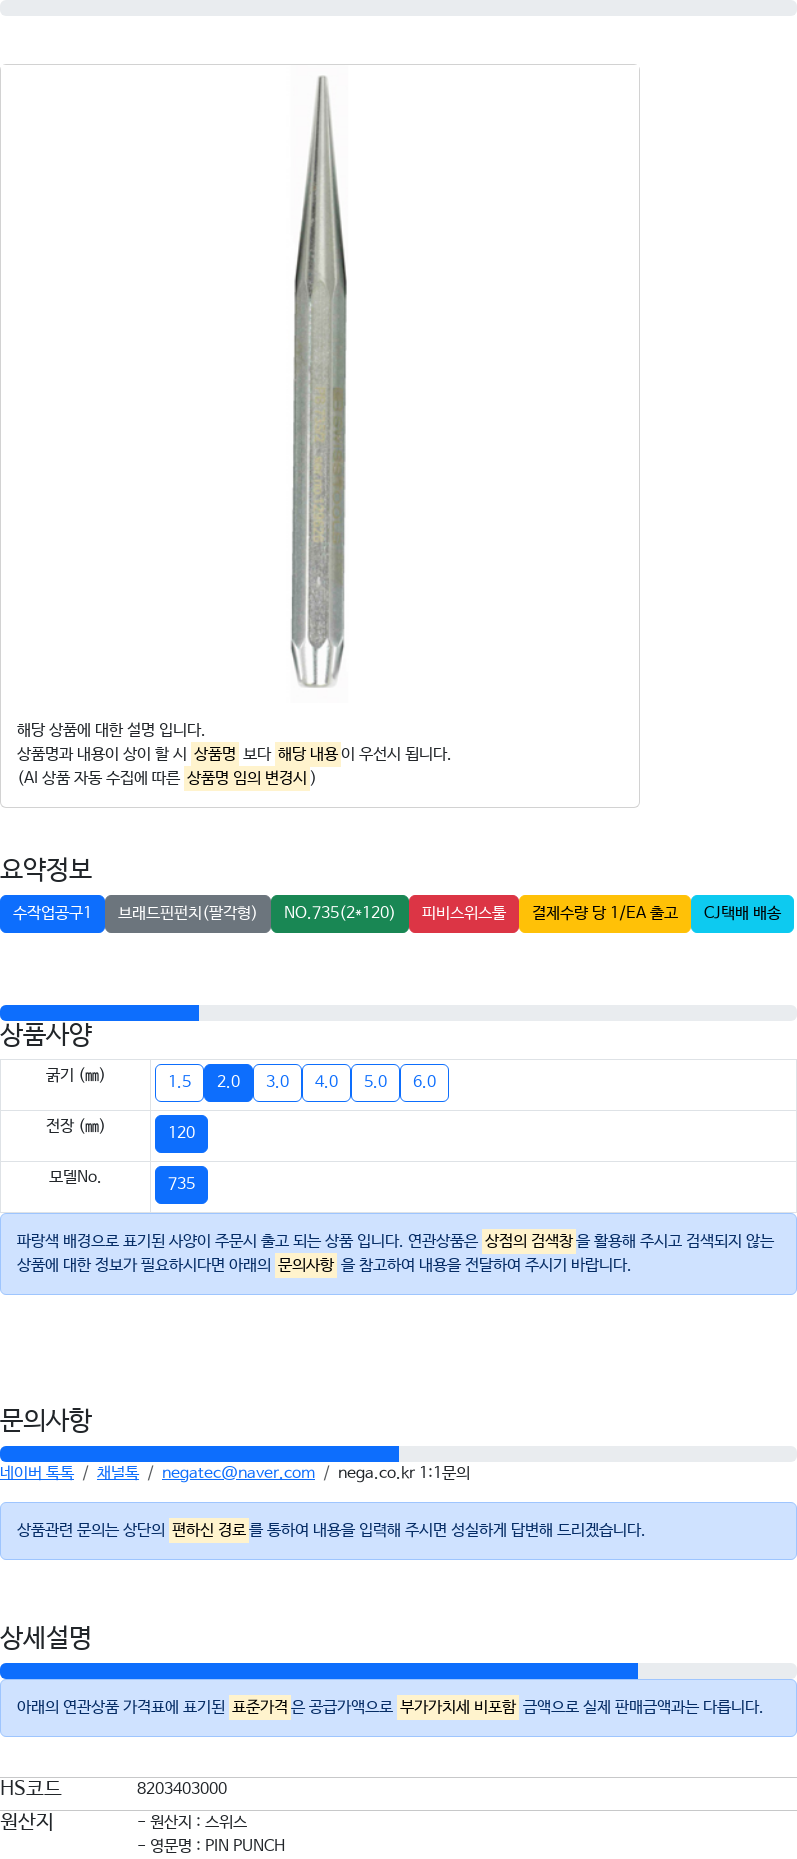
Task: Pick the 5.0 mm thickness button
Action: coord(375,1082)
